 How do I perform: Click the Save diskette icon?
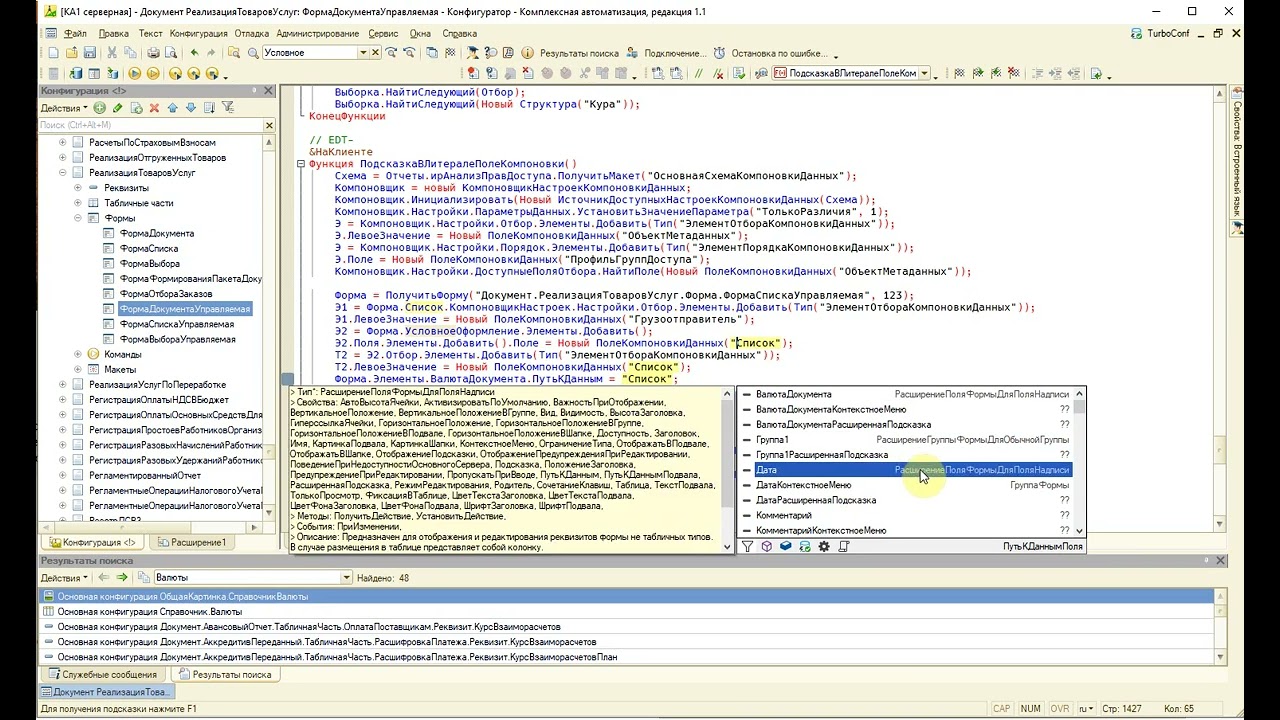click(x=89, y=53)
